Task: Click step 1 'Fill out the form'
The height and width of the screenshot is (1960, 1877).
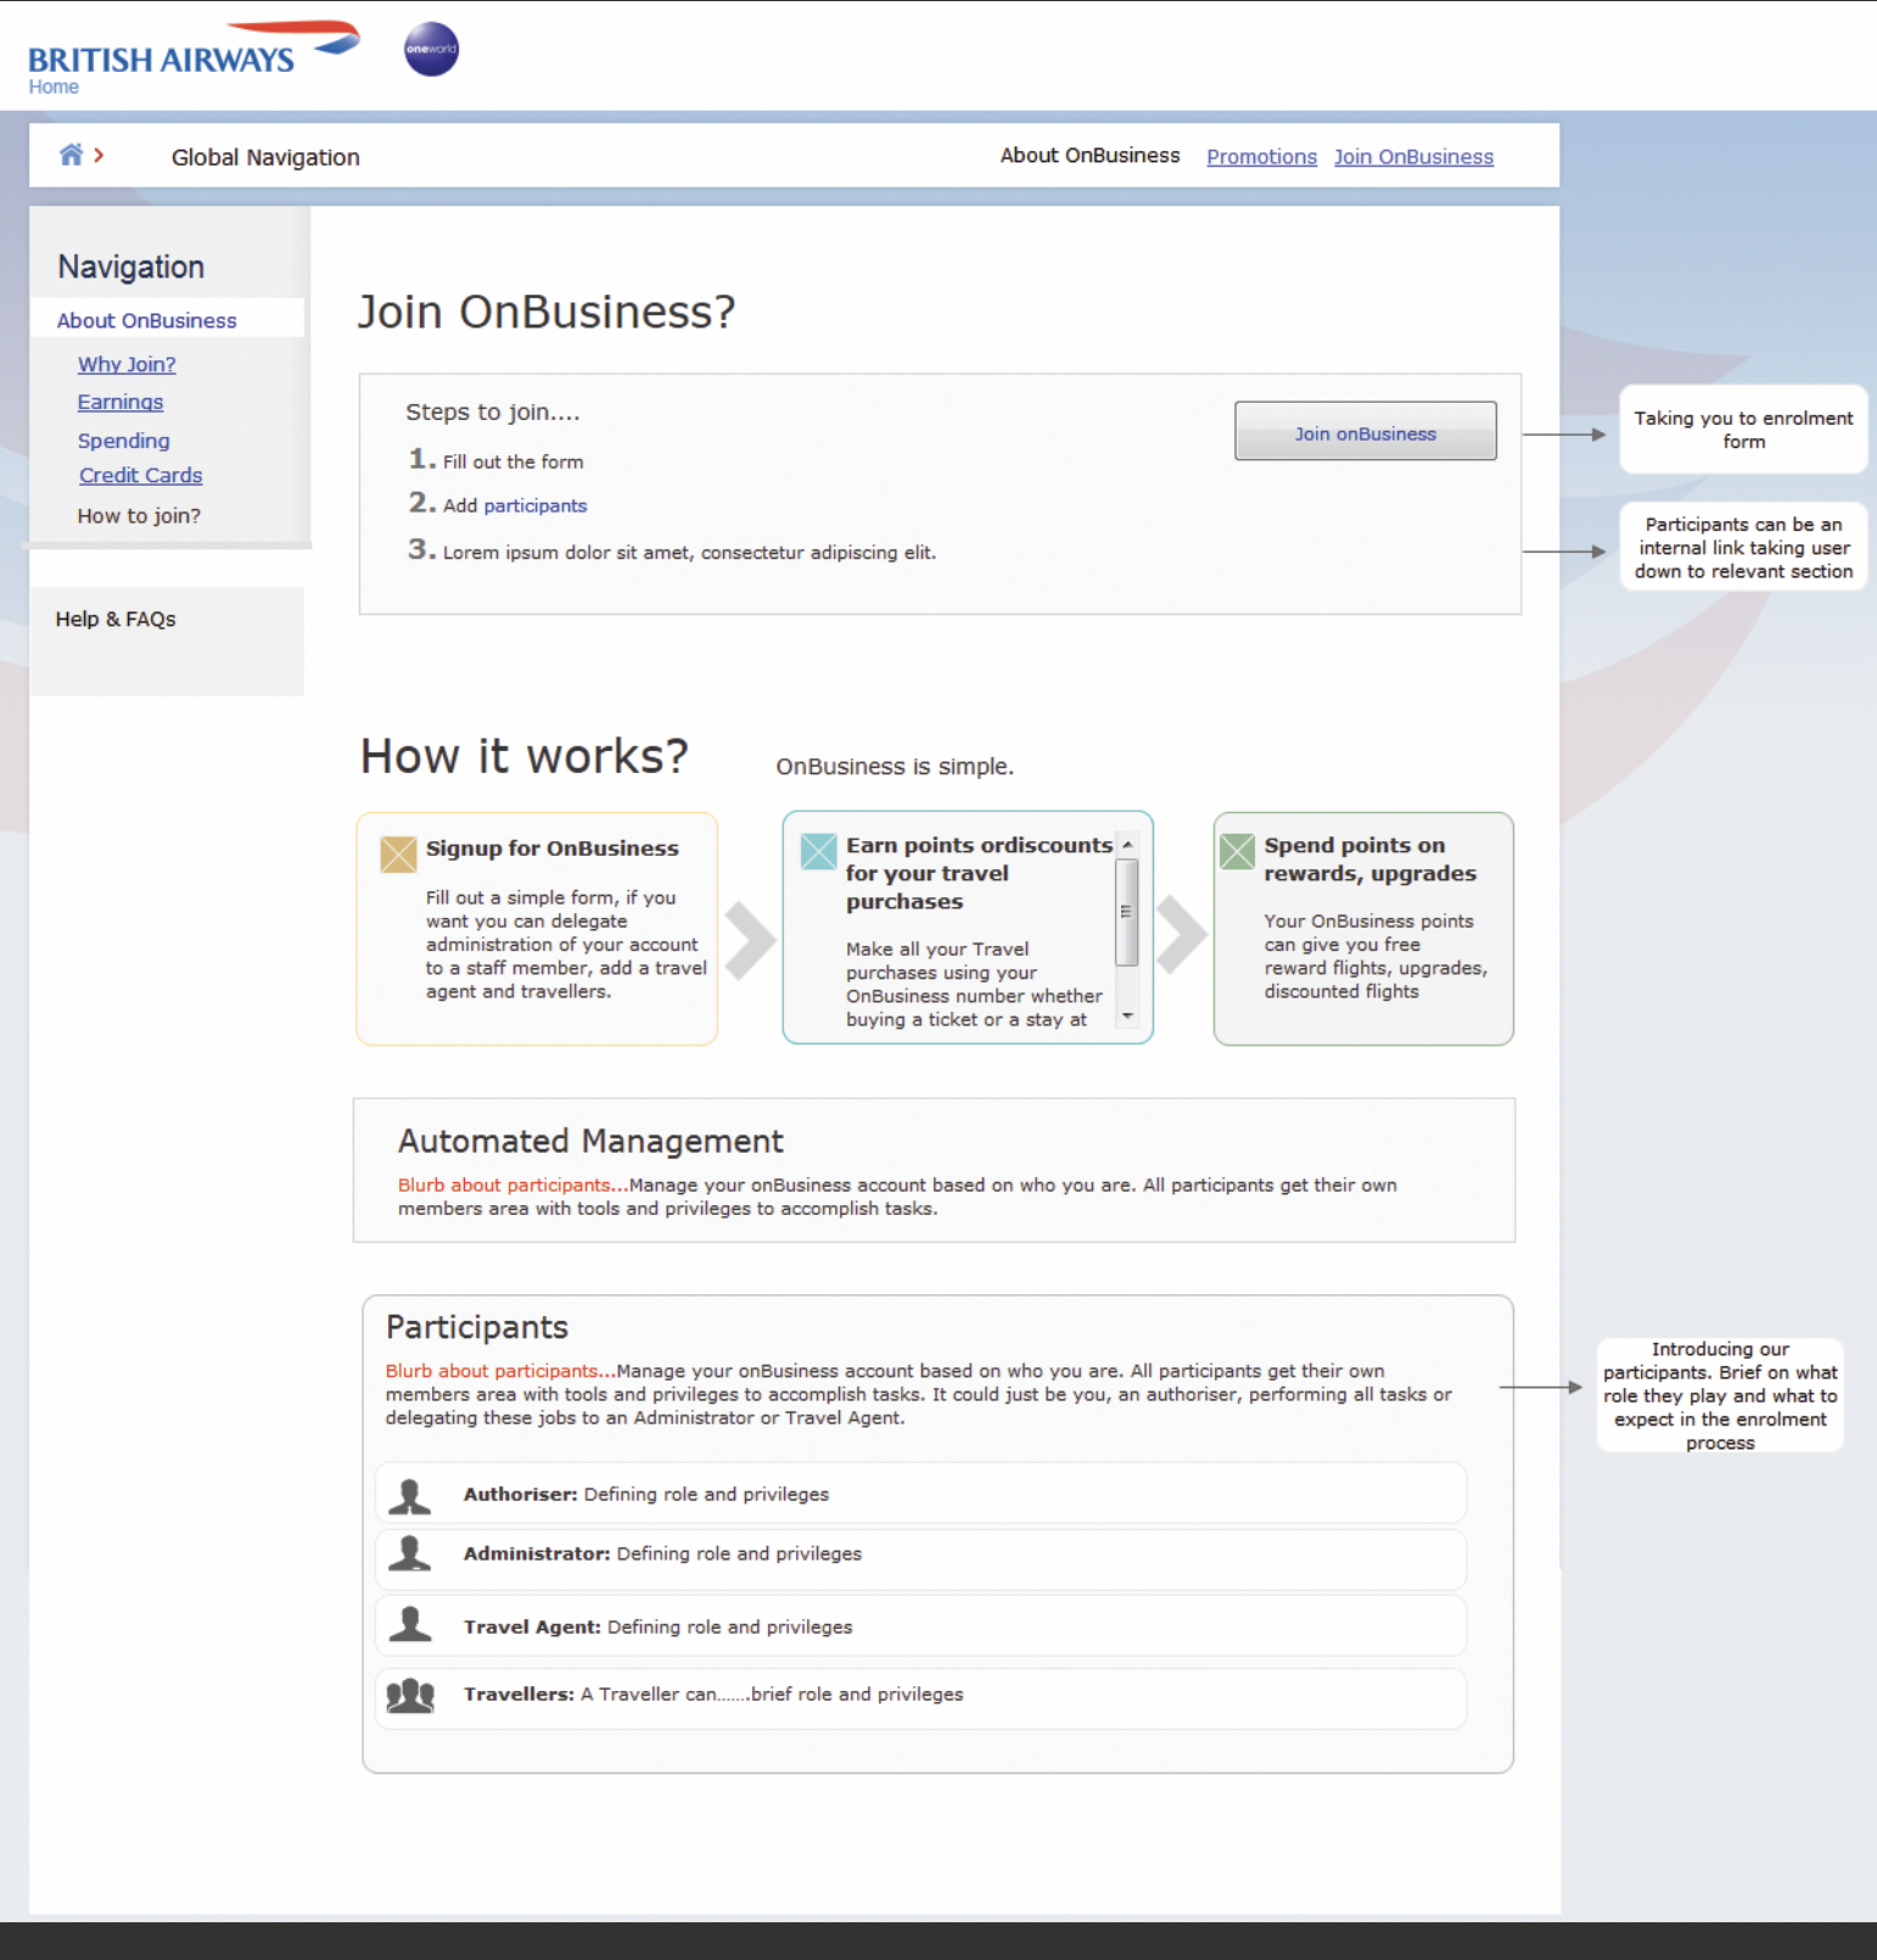Action: [513, 462]
